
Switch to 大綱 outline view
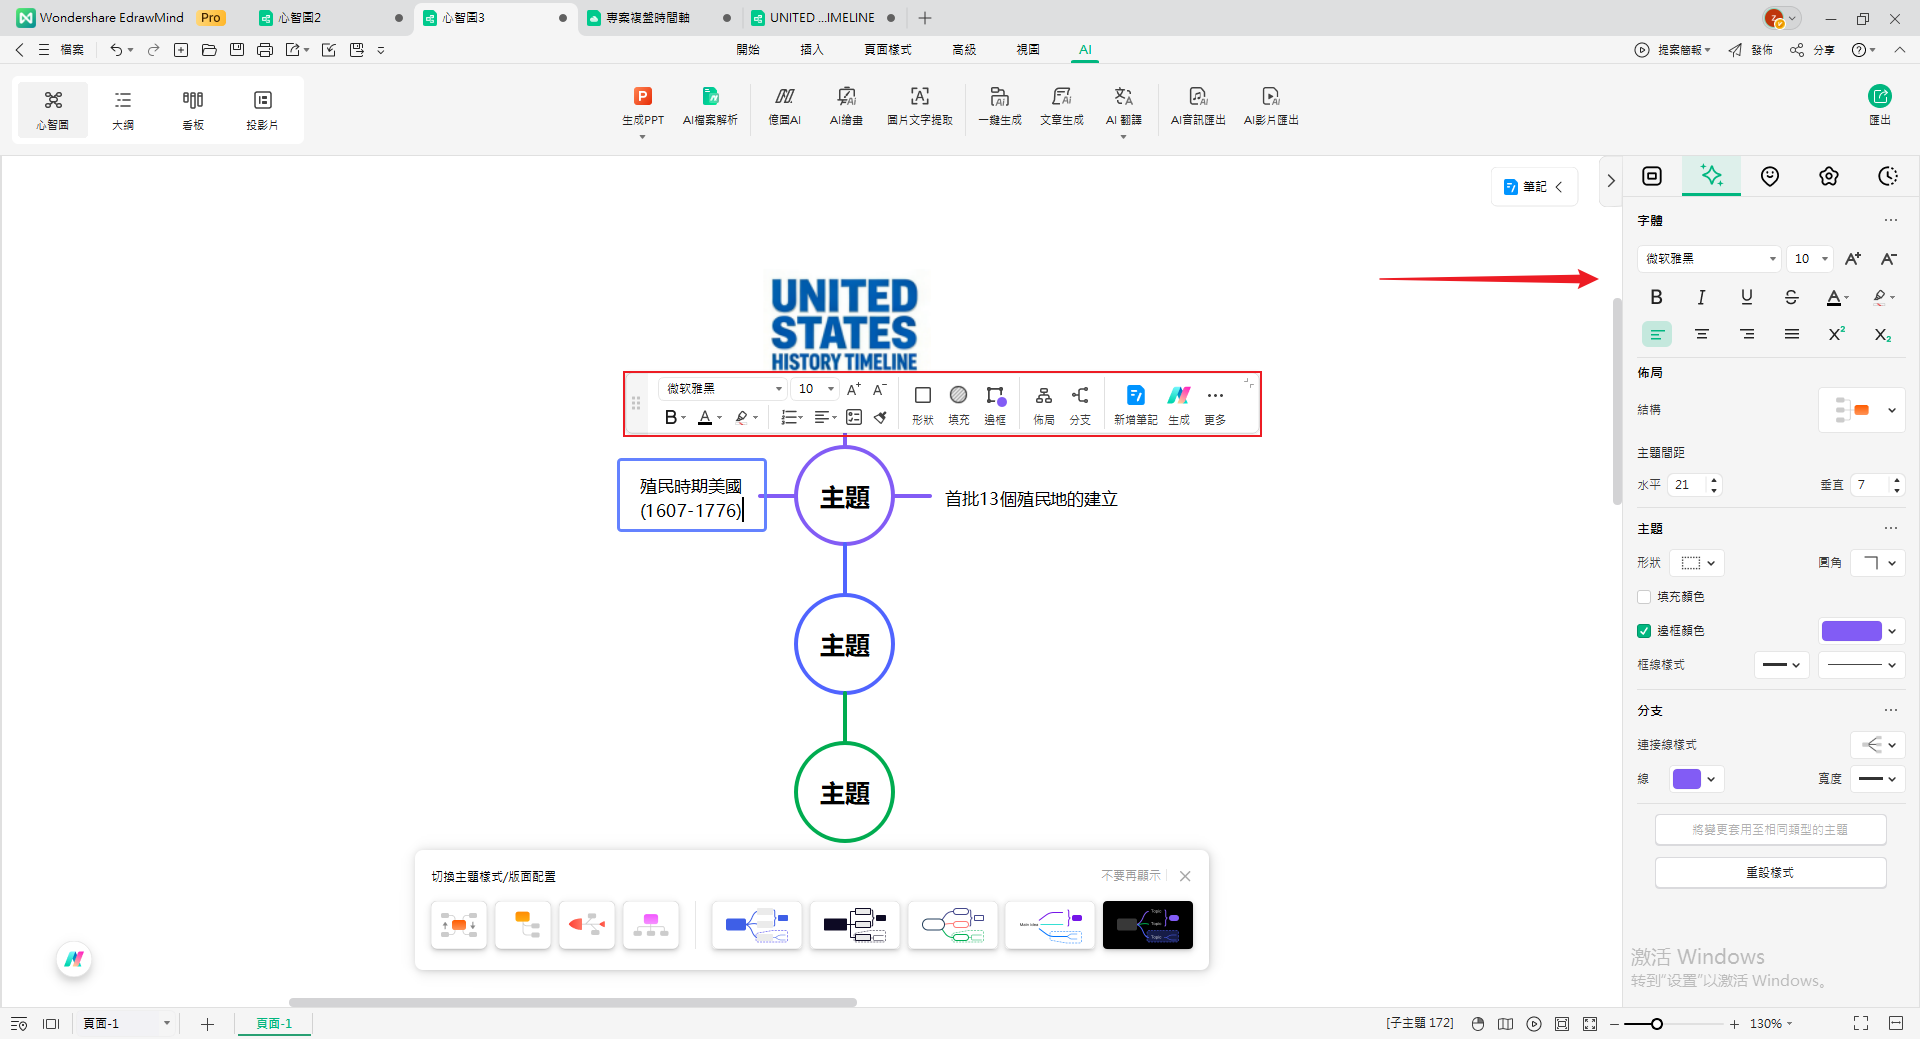click(123, 109)
